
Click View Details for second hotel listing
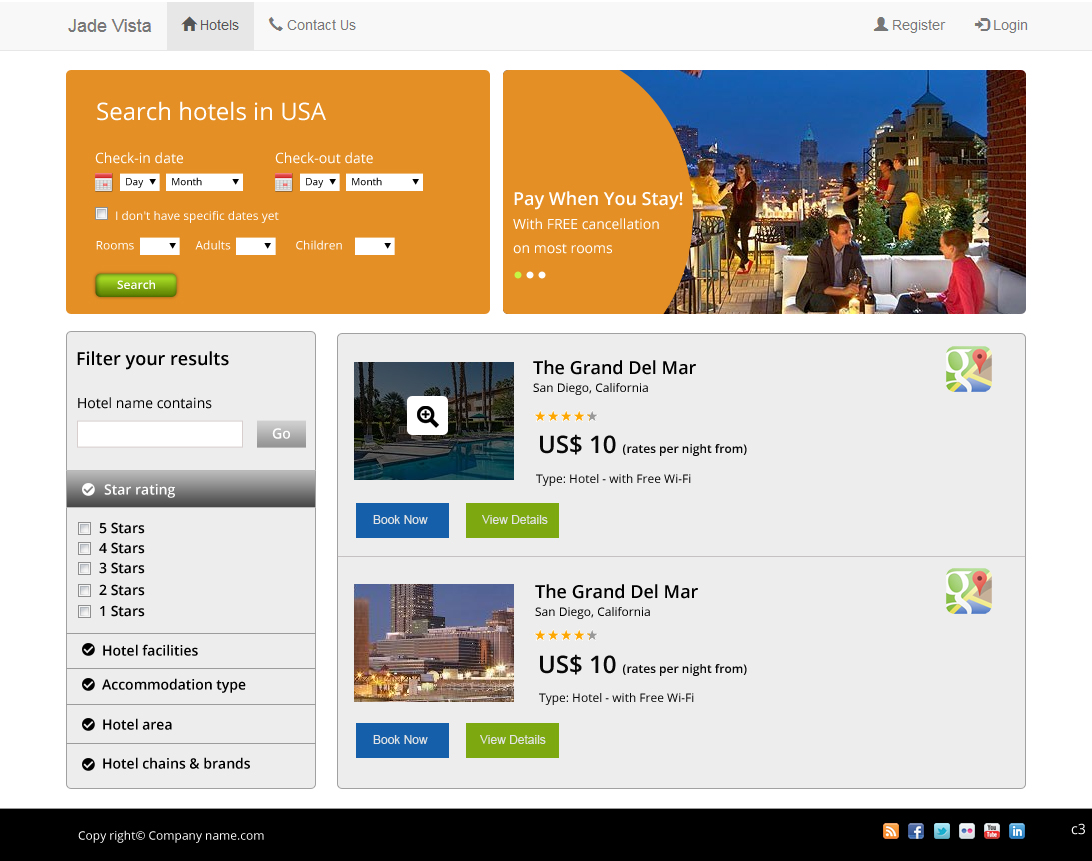pos(512,740)
